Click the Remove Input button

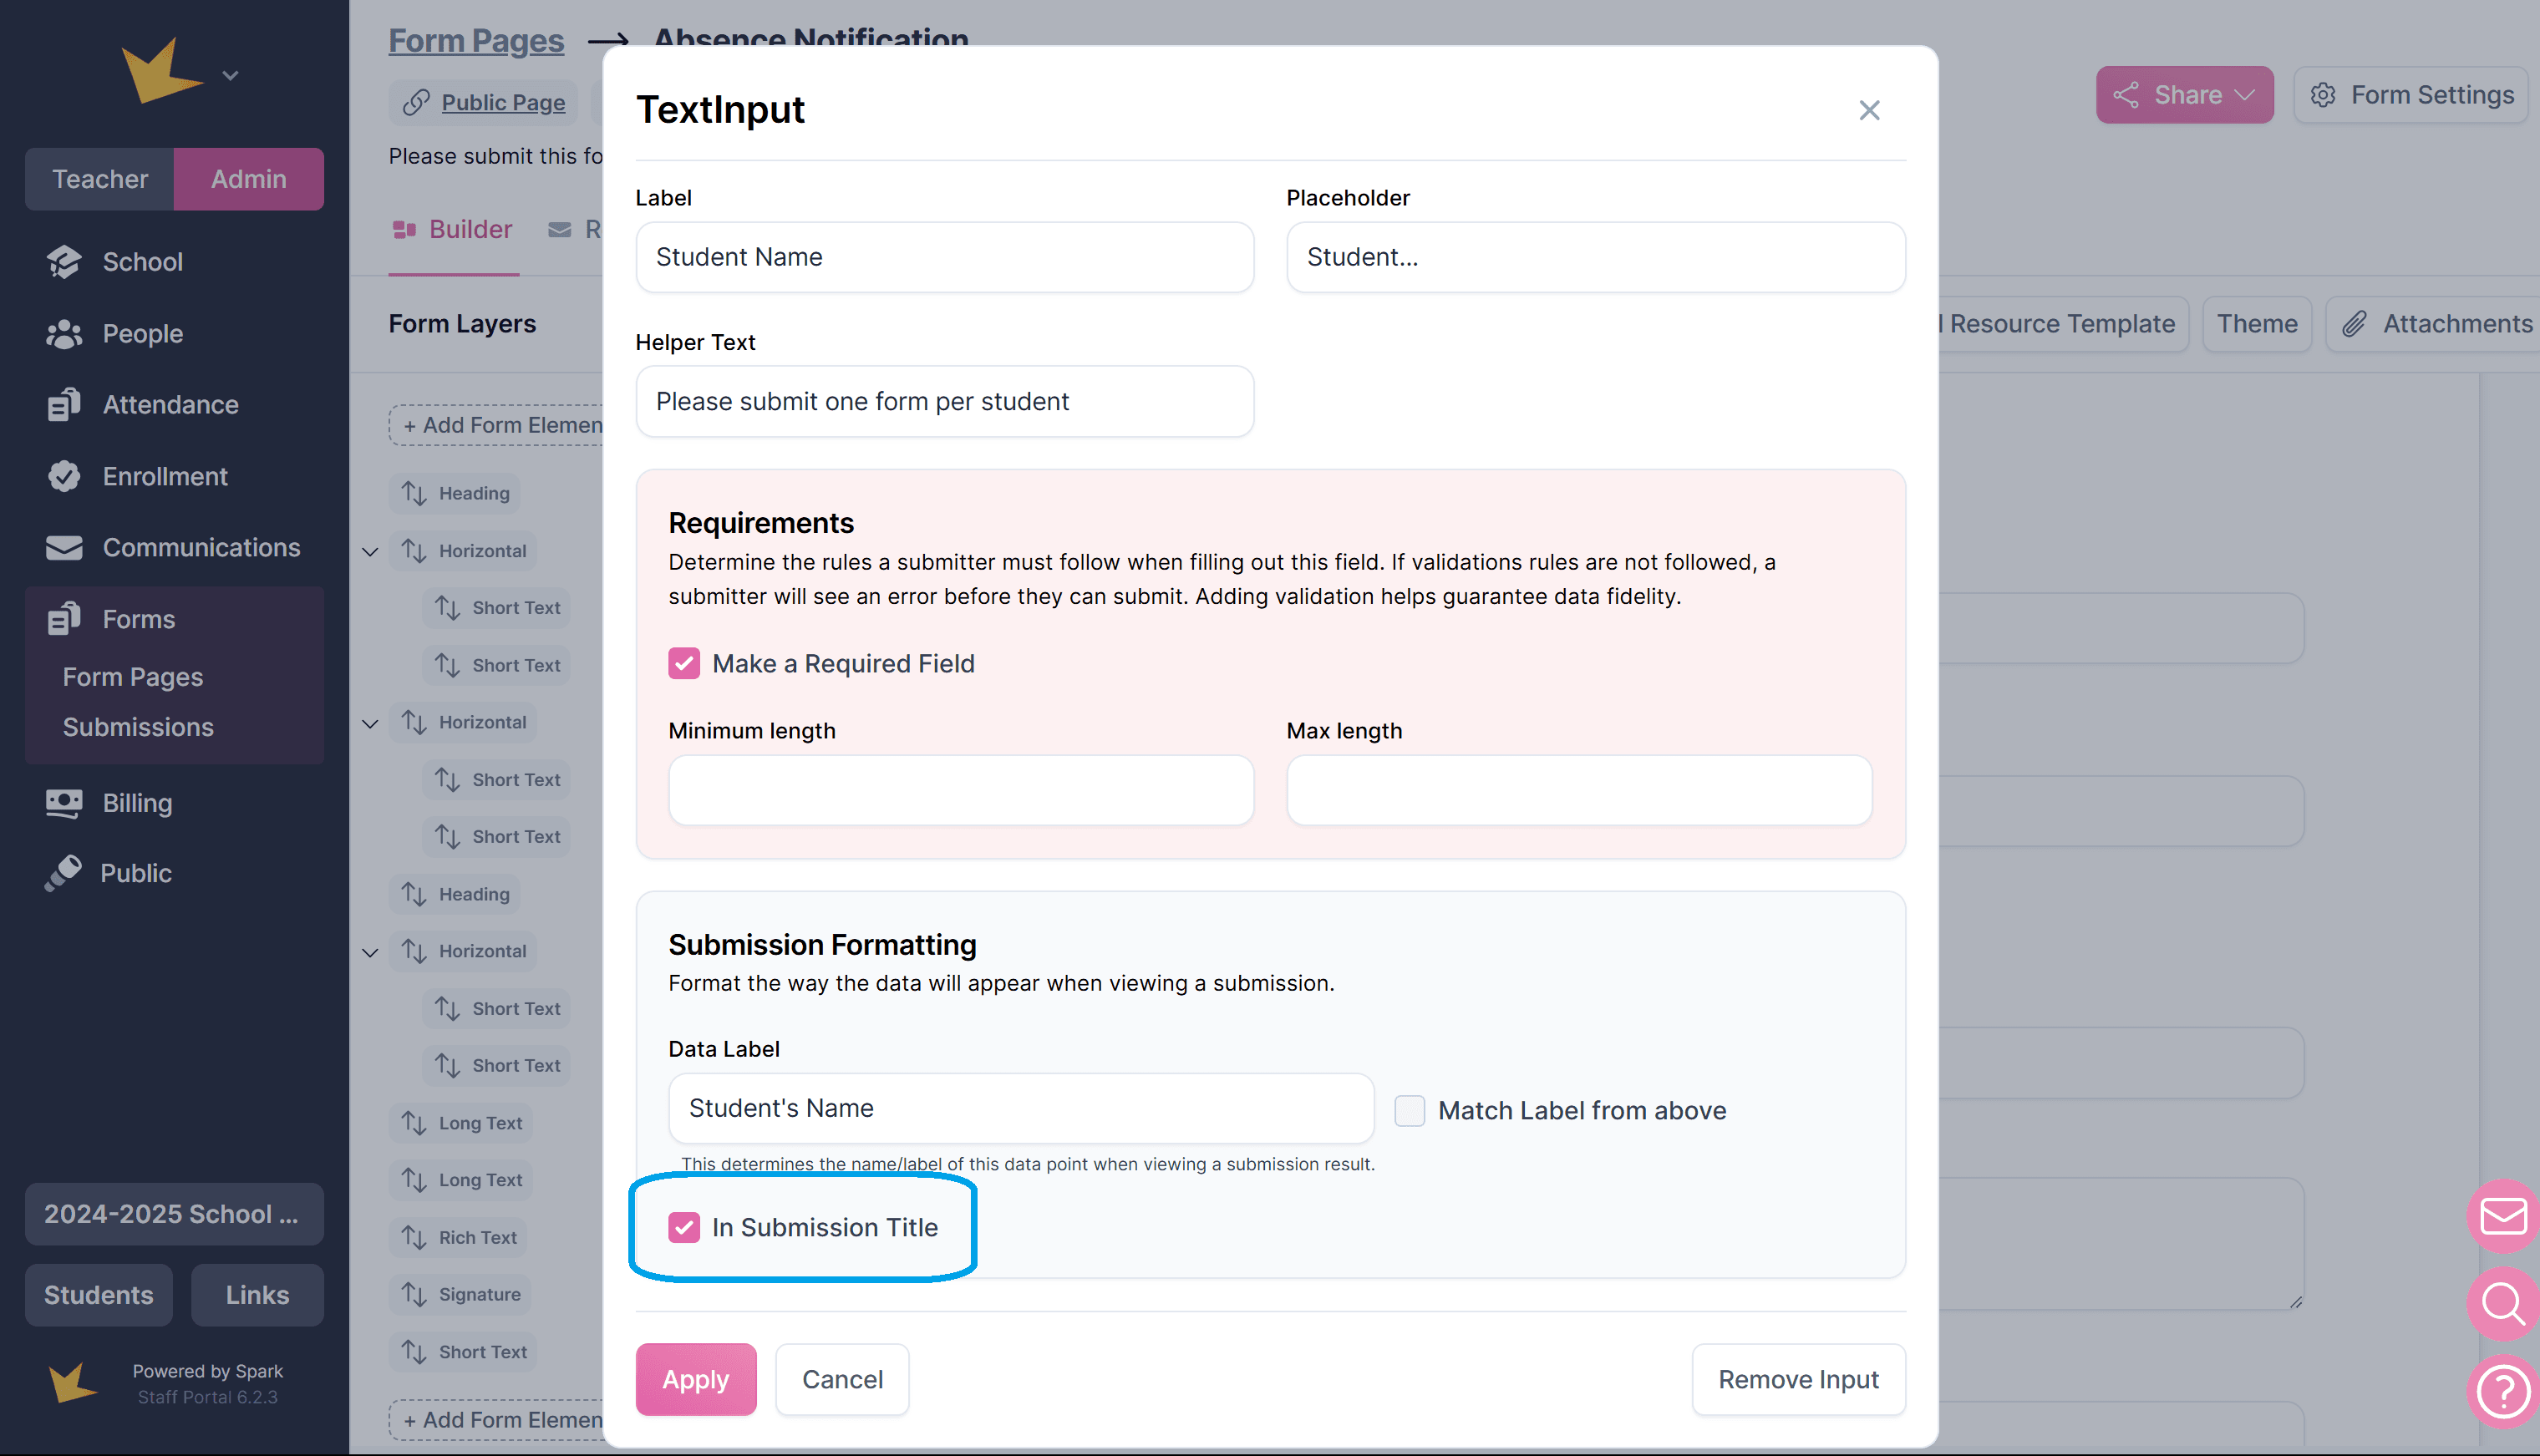[x=1798, y=1379]
